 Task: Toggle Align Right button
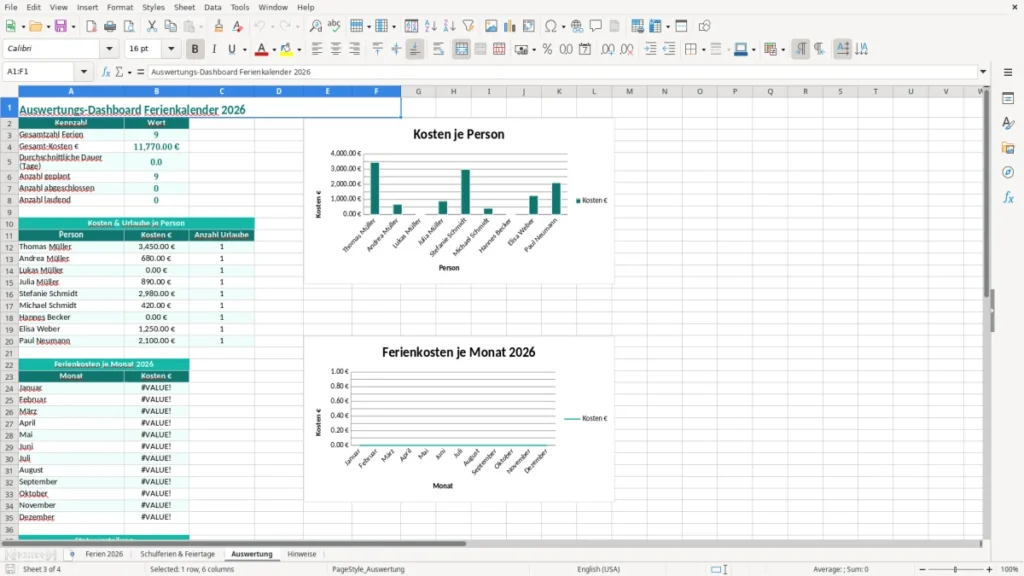tap(355, 49)
